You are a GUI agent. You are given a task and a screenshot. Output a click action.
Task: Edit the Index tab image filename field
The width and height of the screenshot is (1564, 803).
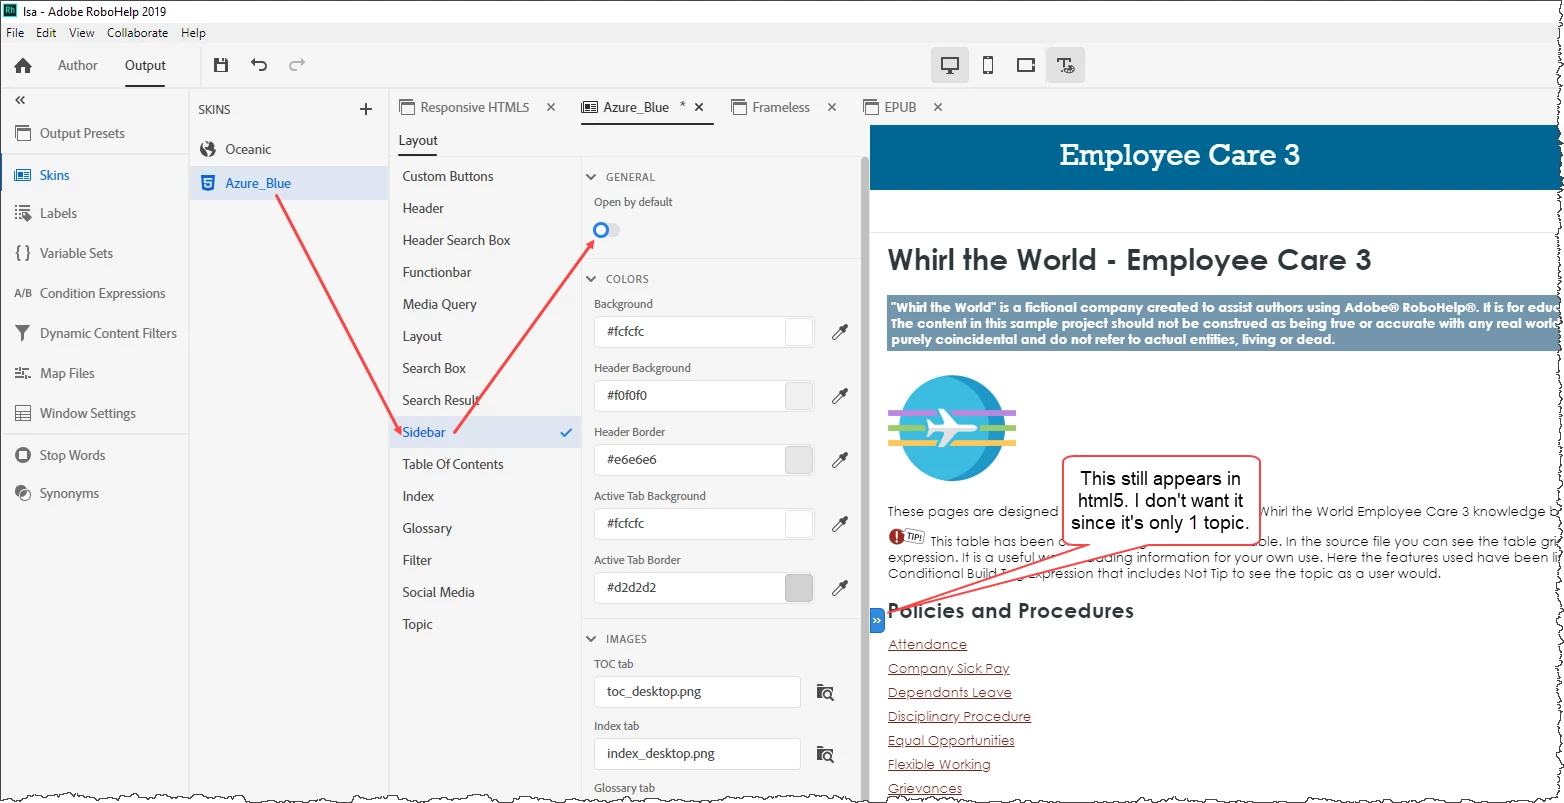coord(697,754)
